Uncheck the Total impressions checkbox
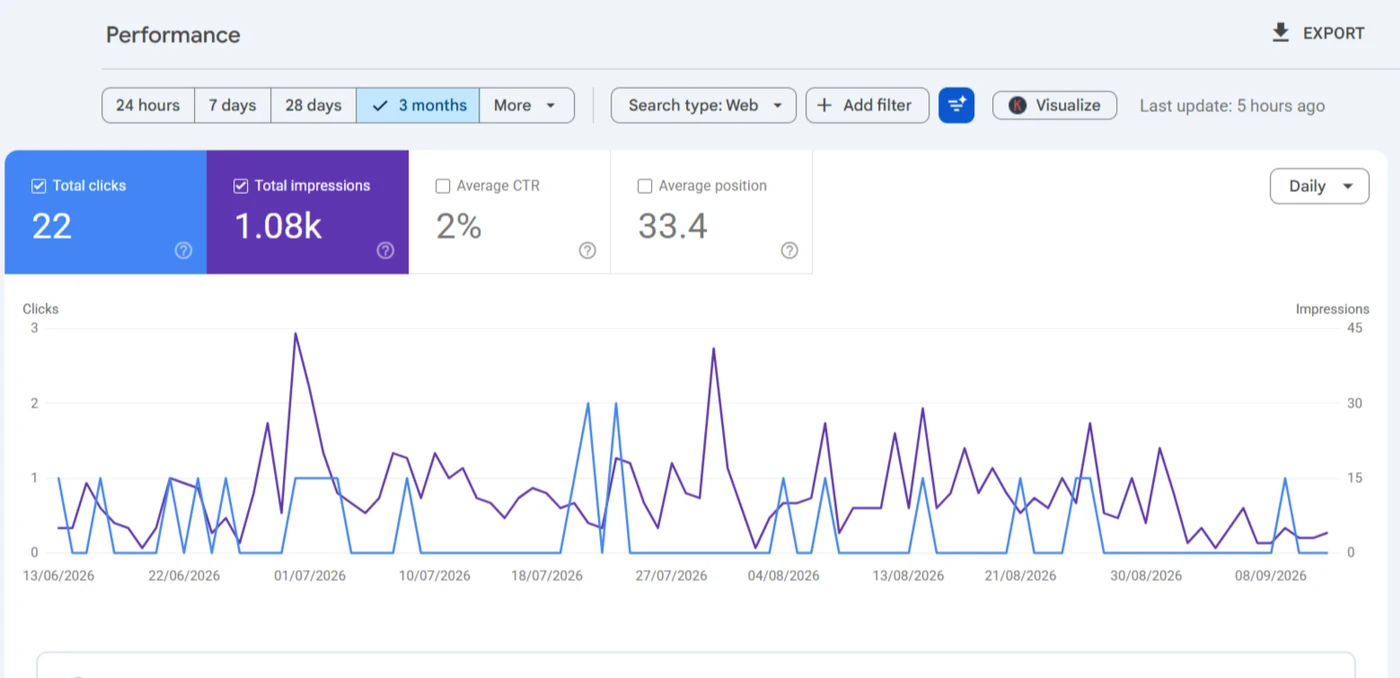The image size is (1400, 678). pos(240,186)
